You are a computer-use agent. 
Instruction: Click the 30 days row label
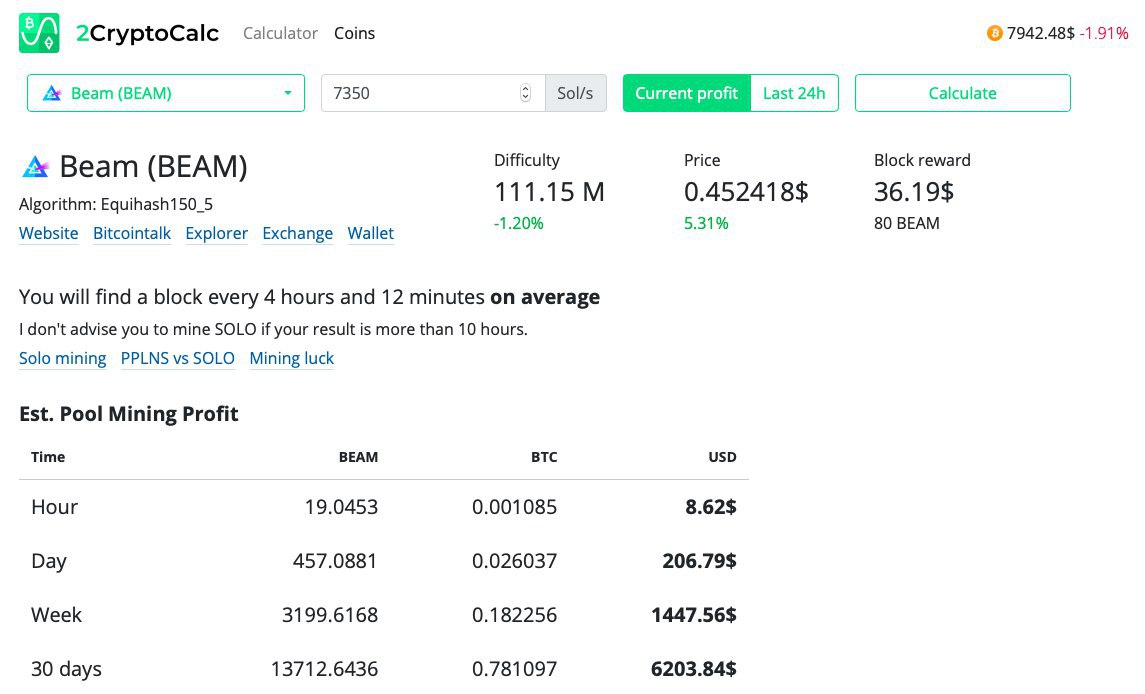click(66, 669)
